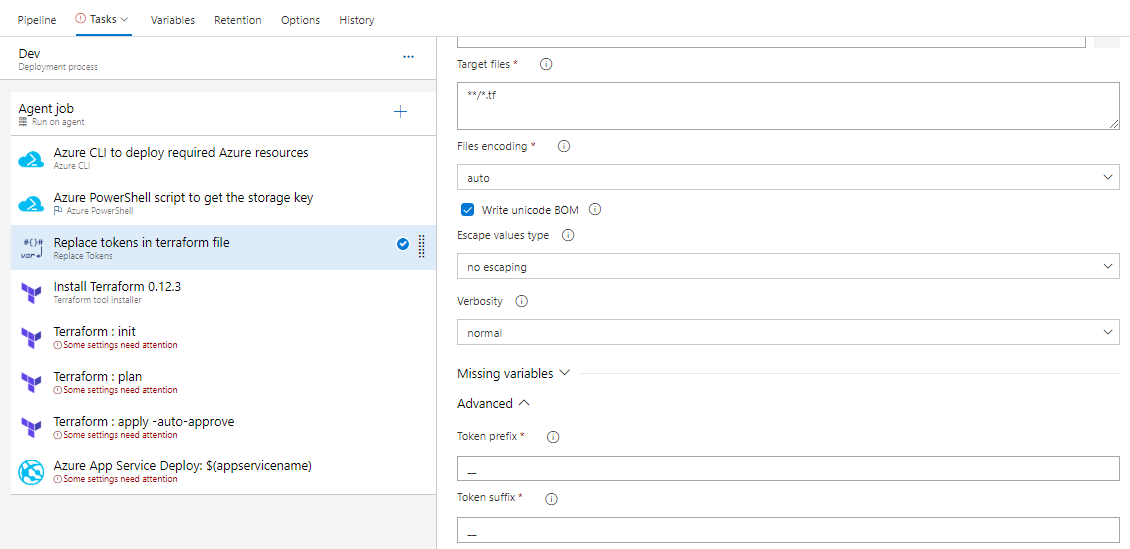Click the settings warning under Azure App Service Deploy
Image resolution: width=1130 pixels, height=549 pixels.
point(115,479)
